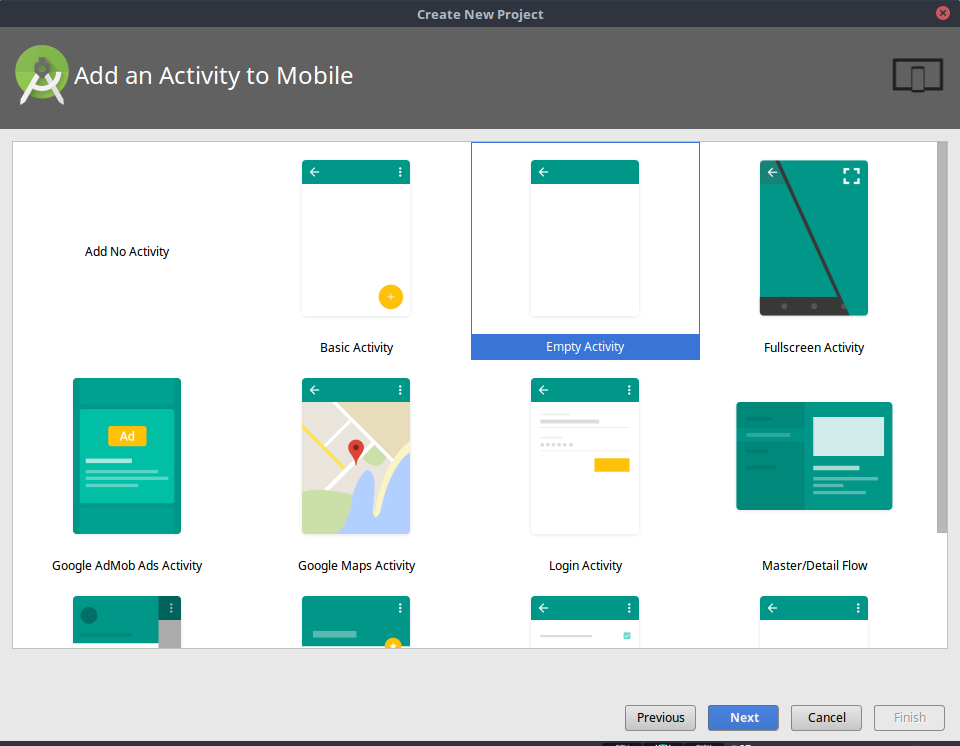This screenshot has width=960, height=746.
Task: Click the red map pin in Google Maps Activity
Action: (x=355, y=451)
